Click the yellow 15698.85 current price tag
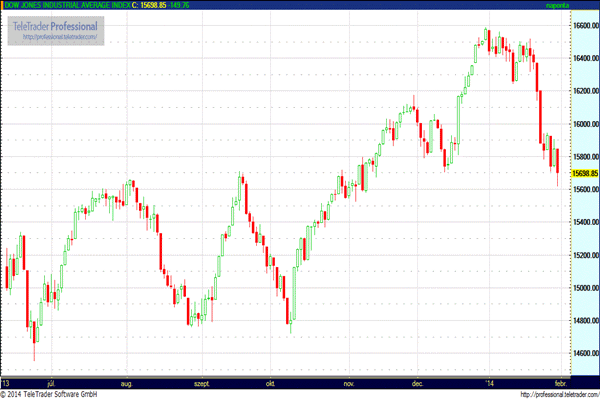600x400 pixels. click(585, 173)
